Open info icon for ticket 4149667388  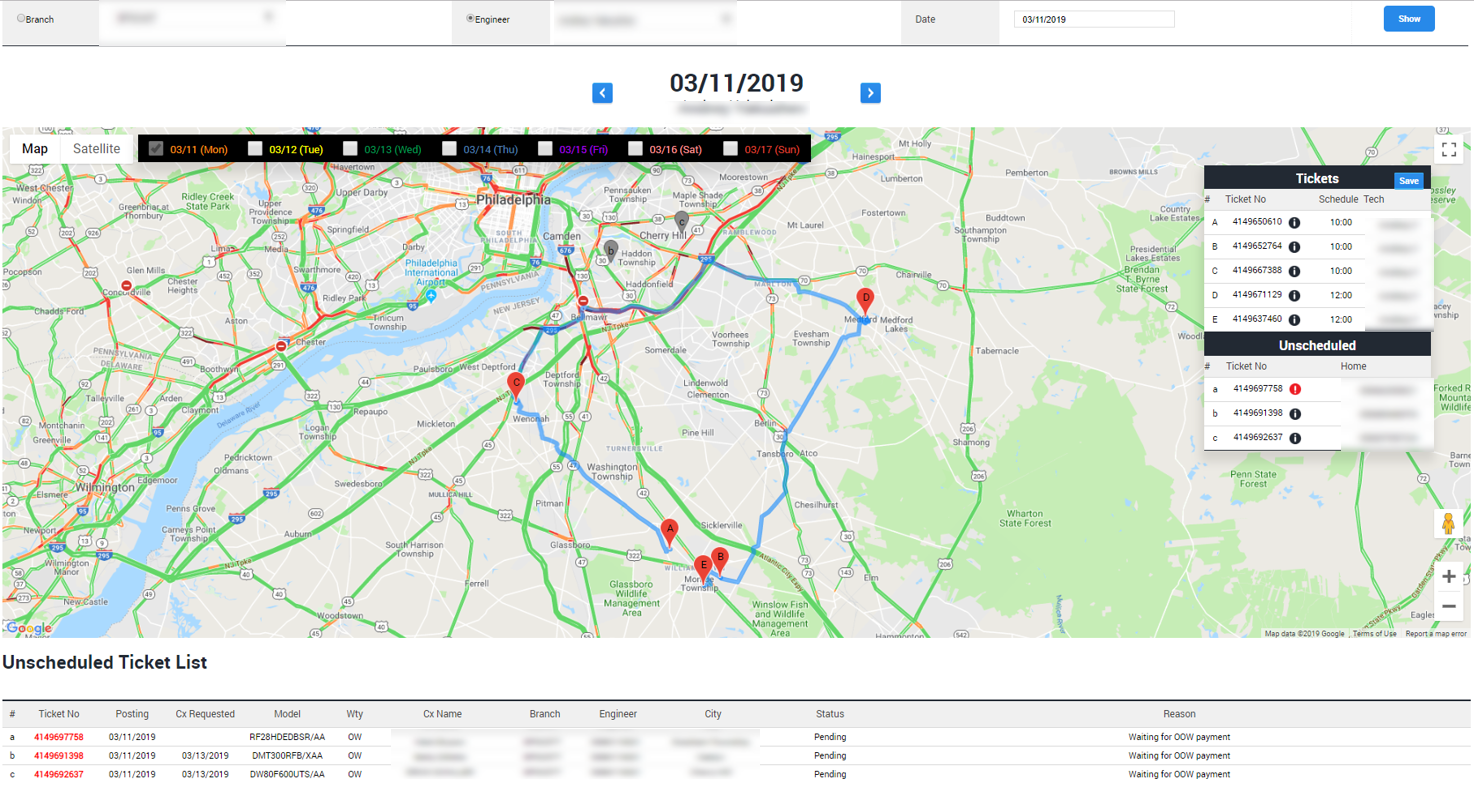[1294, 271]
